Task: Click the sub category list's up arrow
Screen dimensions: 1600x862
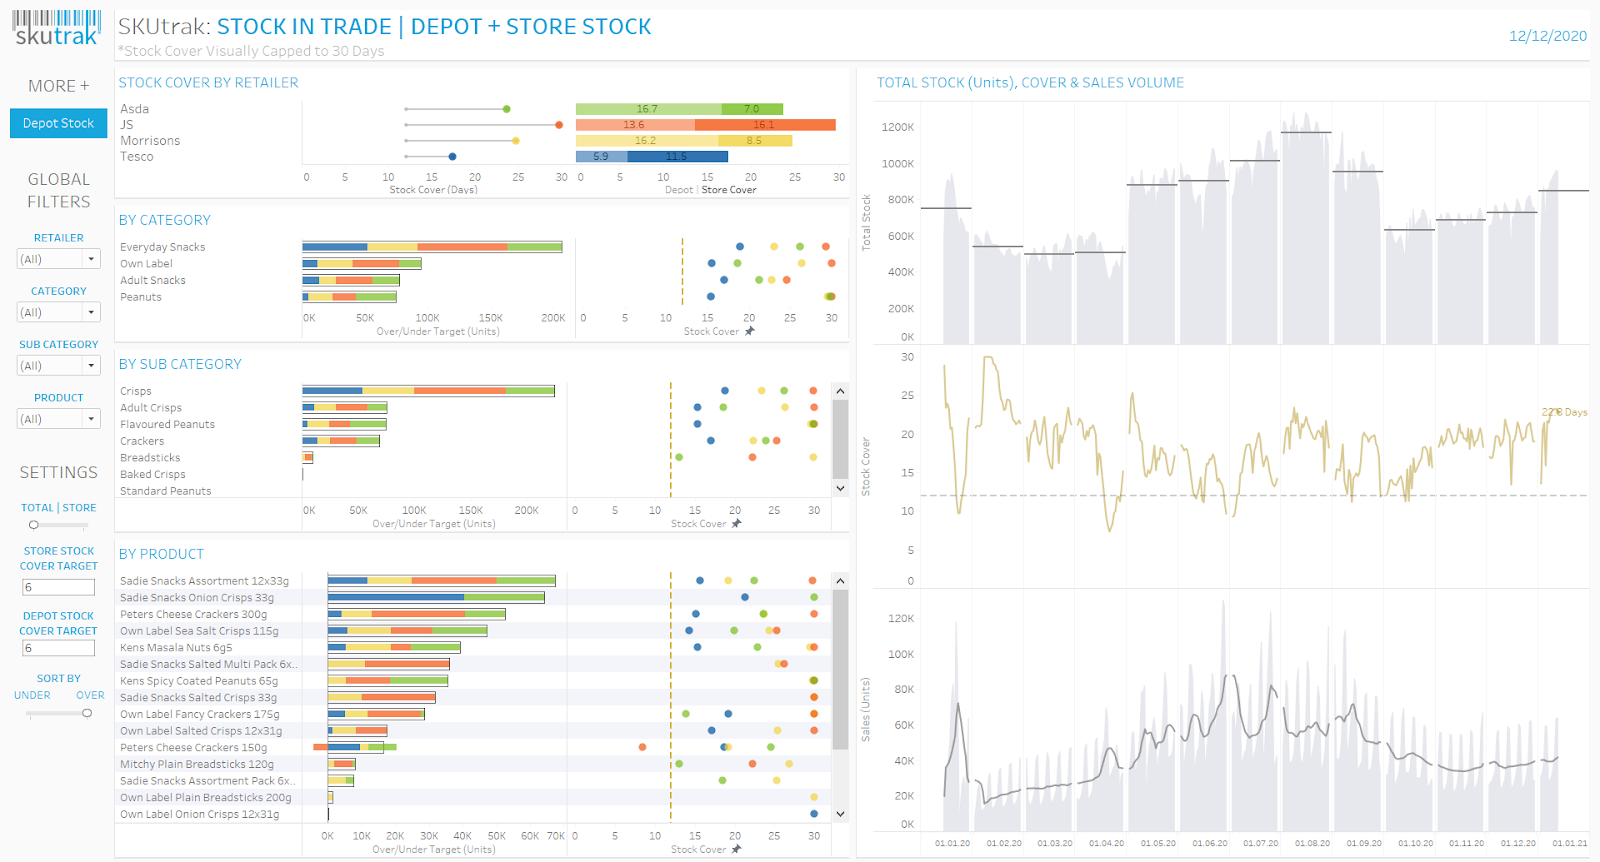Action: [840, 391]
